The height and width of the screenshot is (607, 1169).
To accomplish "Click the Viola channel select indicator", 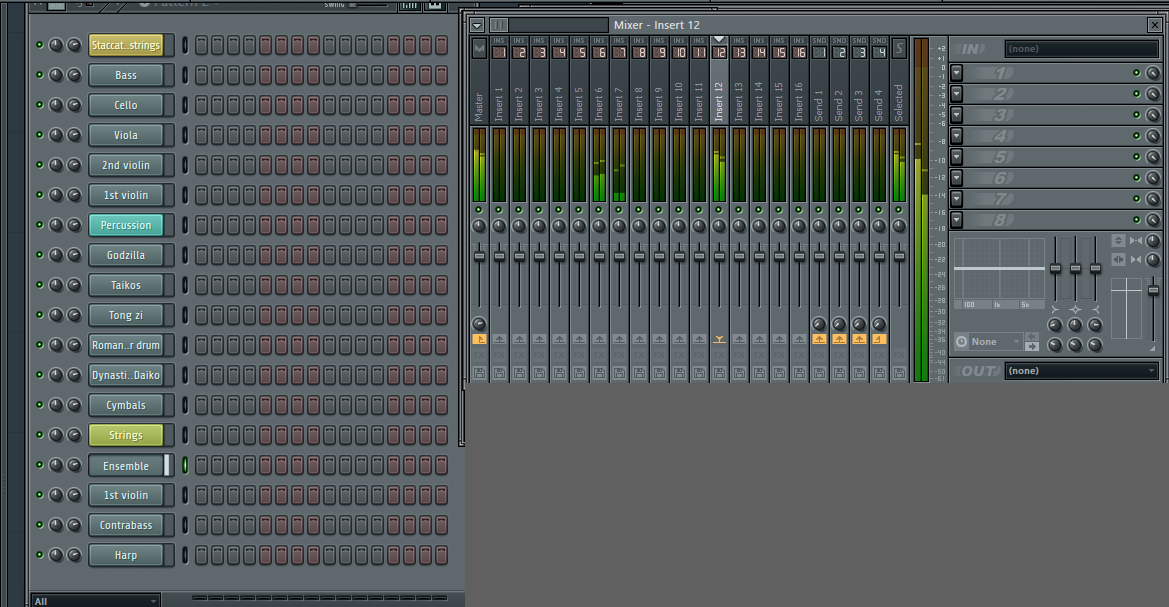I will [185, 135].
